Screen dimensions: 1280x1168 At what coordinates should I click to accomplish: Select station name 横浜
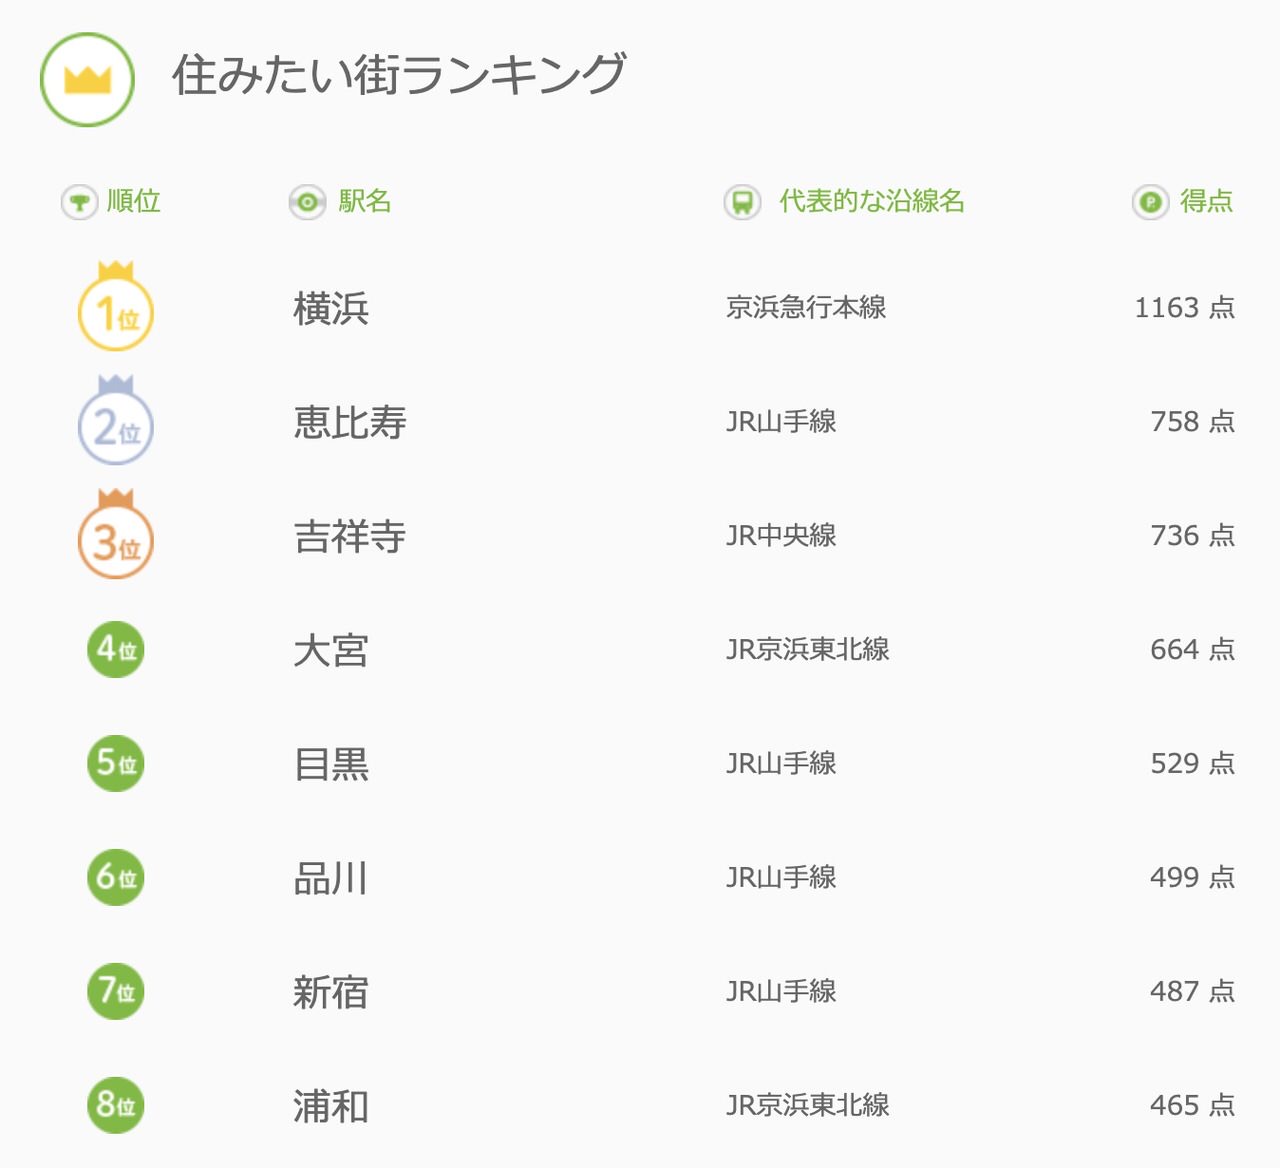click(331, 308)
